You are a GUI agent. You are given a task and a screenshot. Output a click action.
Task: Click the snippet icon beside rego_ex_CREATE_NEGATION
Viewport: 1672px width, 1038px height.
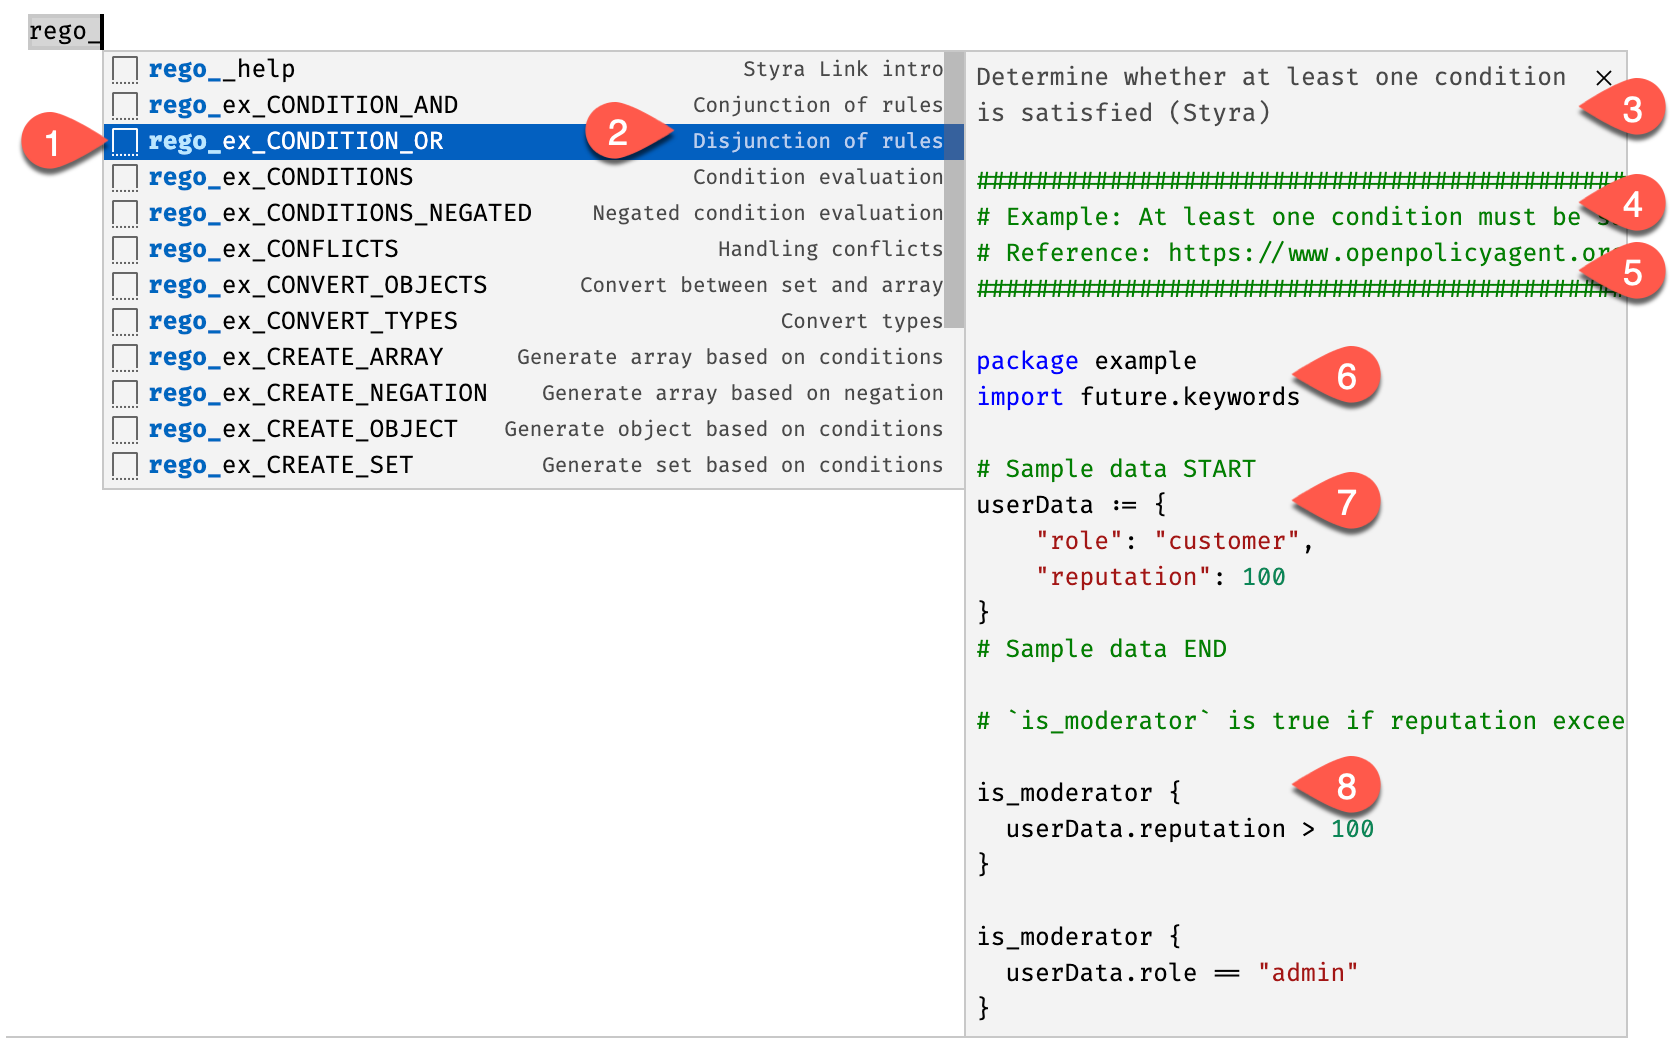125,393
